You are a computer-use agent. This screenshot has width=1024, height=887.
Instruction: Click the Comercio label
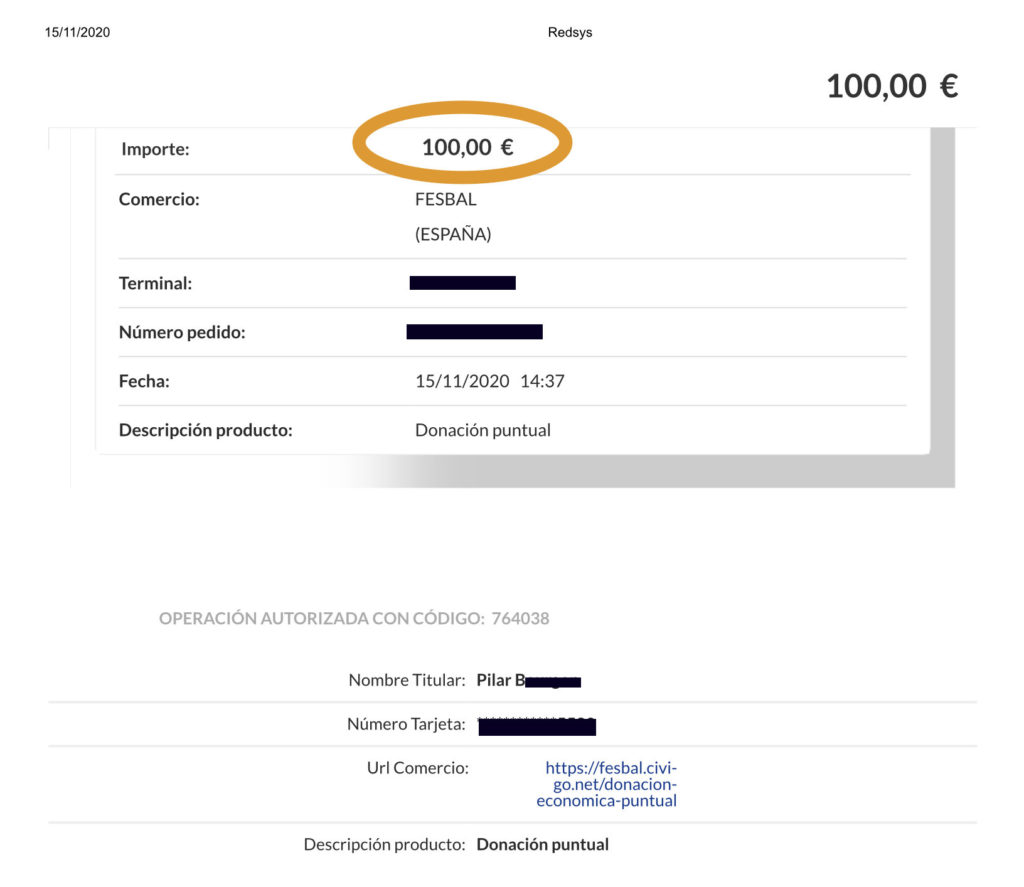pyautogui.click(x=159, y=199)
